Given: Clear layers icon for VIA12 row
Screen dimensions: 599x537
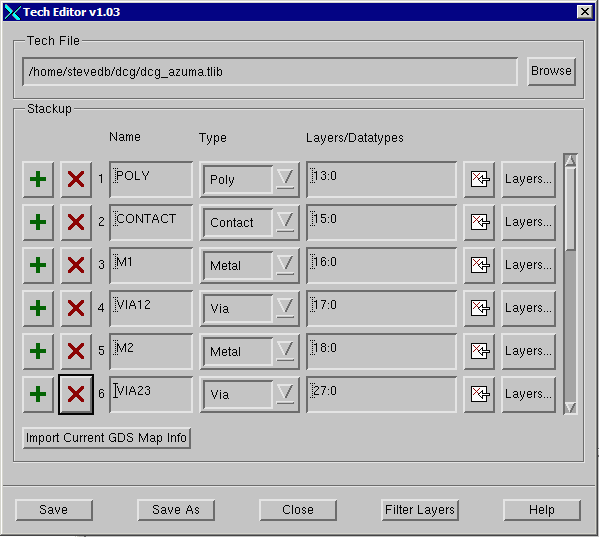Looking at the screenshot, I should (x=479, y=308).
